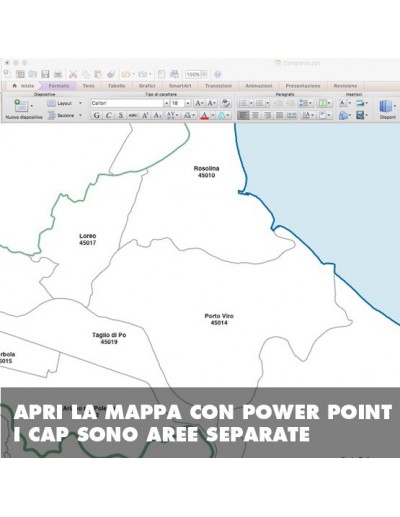Open the Formato tab
Image resolution: width=400 pixels, height=517 pixels.
point(59,86)
